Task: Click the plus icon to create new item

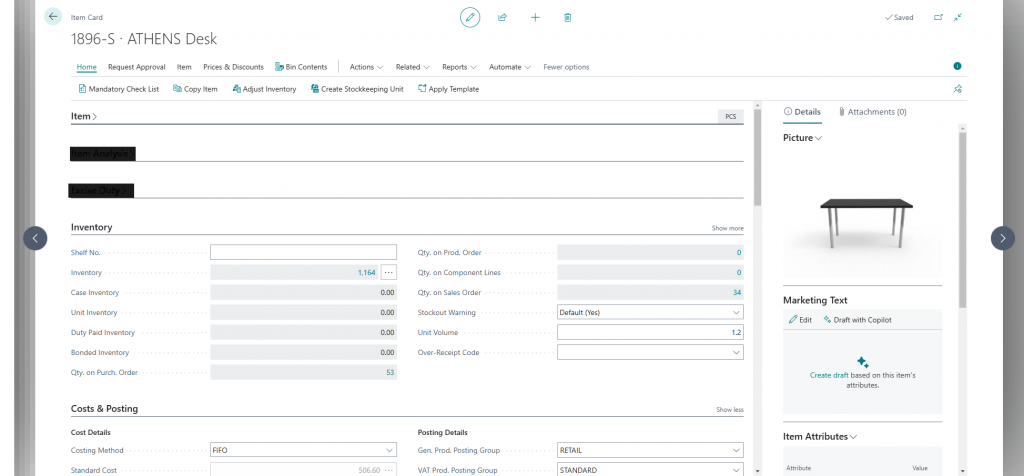Action: pos(535,17)
